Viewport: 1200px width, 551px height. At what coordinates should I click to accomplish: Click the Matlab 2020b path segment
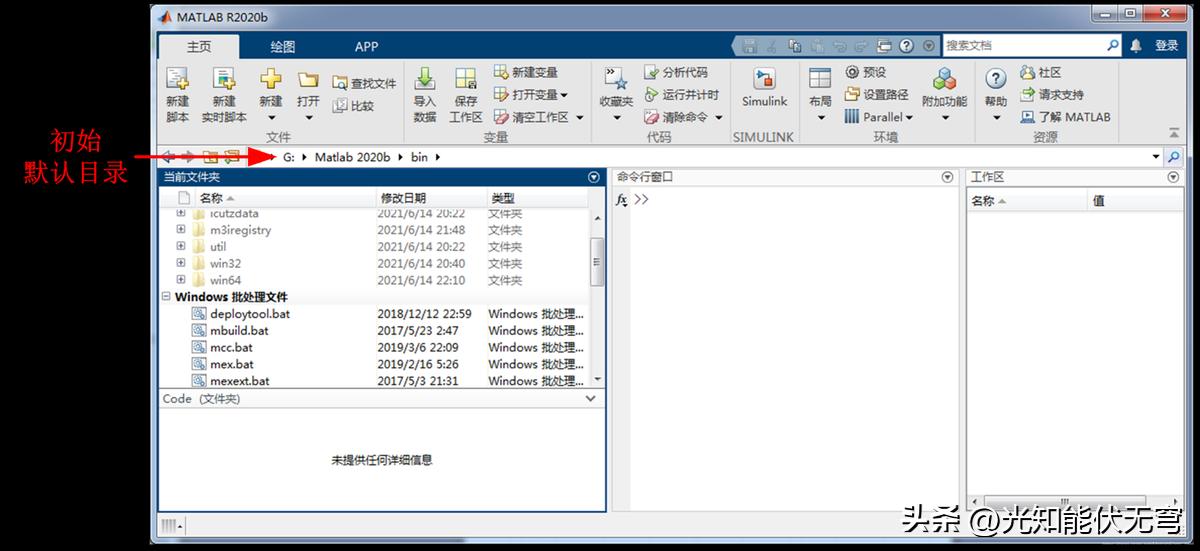(x=352, y=157)
